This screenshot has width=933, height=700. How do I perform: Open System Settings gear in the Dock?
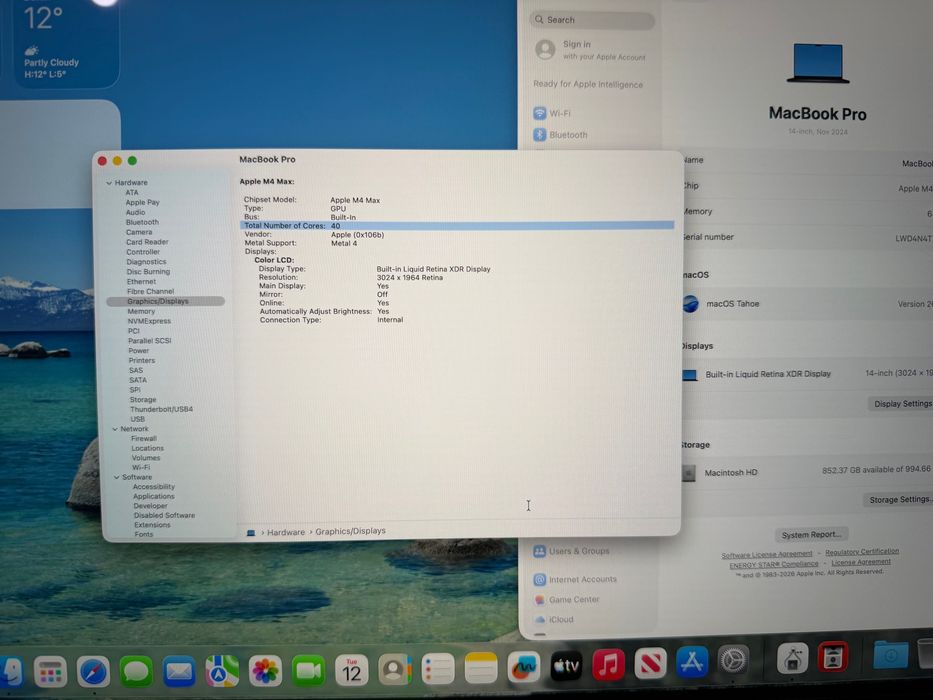(x=733, y=660)
